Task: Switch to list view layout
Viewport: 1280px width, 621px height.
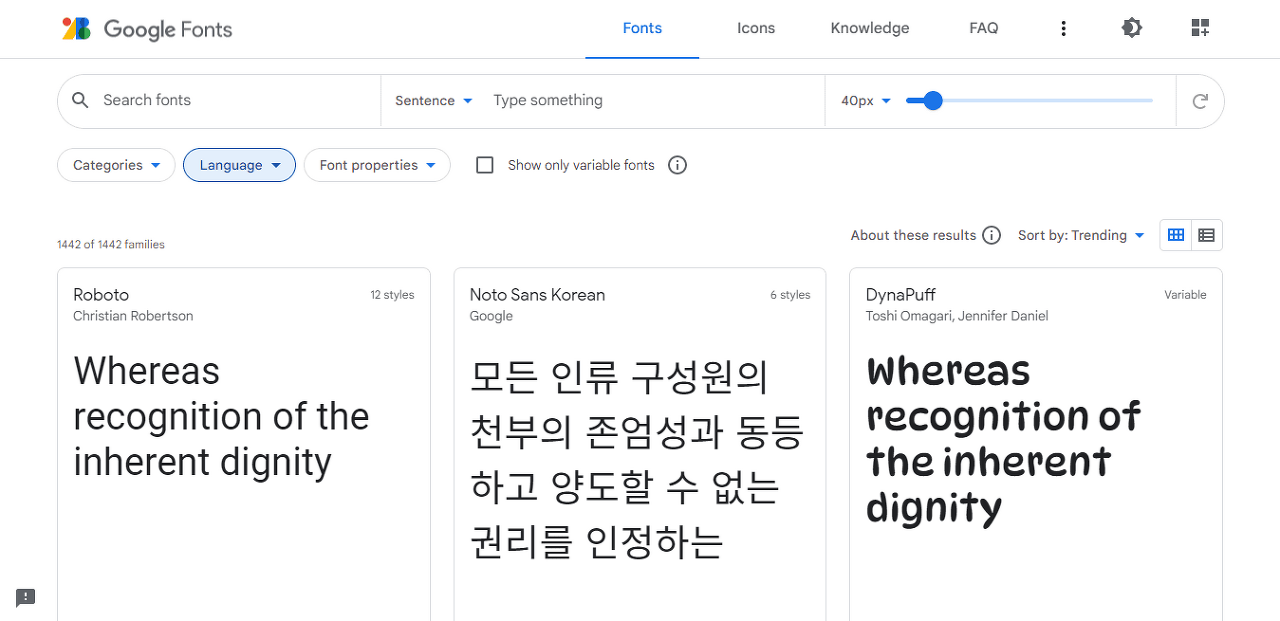Action: click(1206, 234)
